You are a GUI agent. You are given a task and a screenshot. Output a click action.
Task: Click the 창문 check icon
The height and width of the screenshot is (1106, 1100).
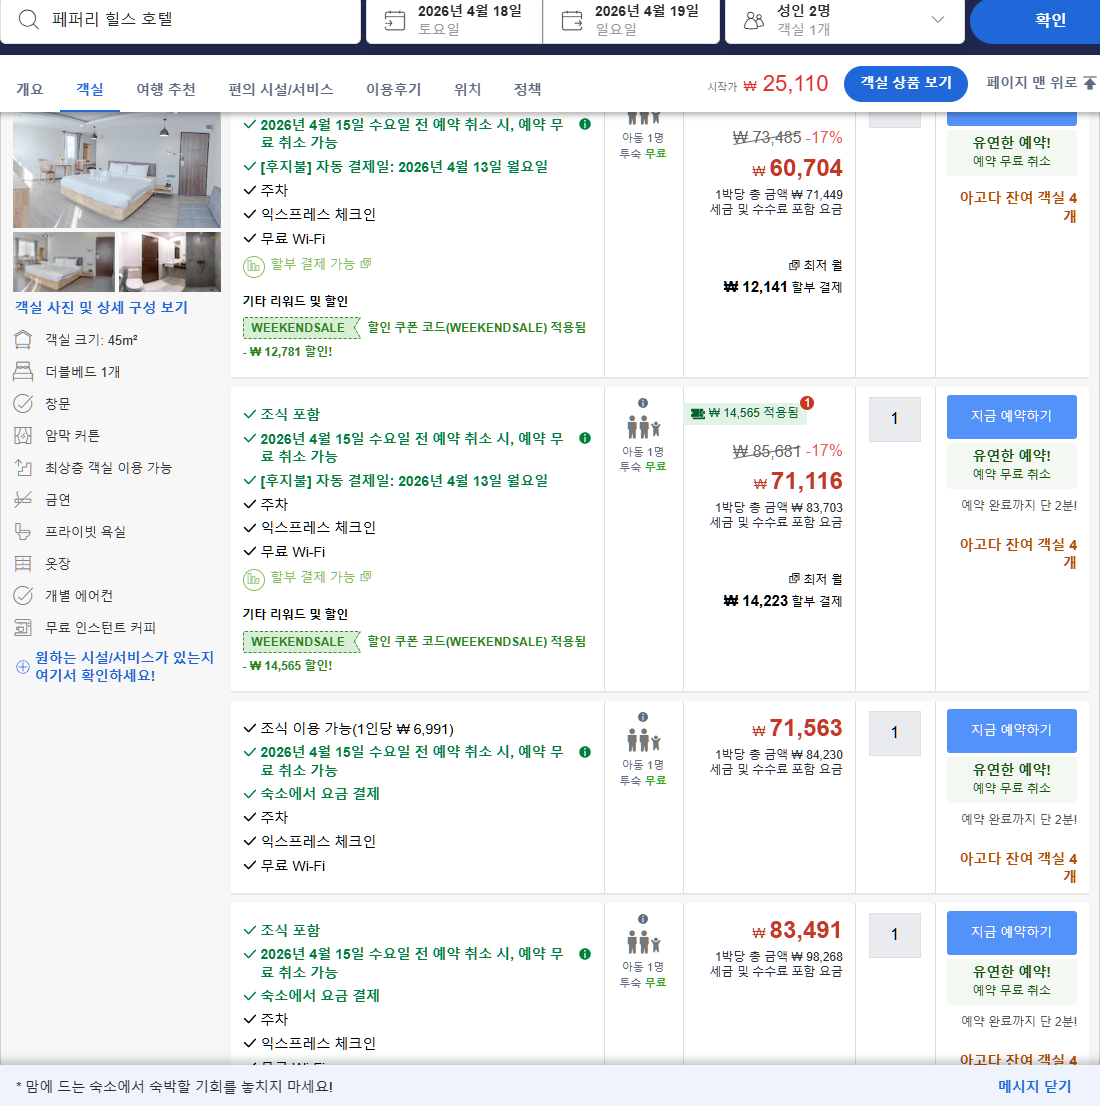[23, 403]
